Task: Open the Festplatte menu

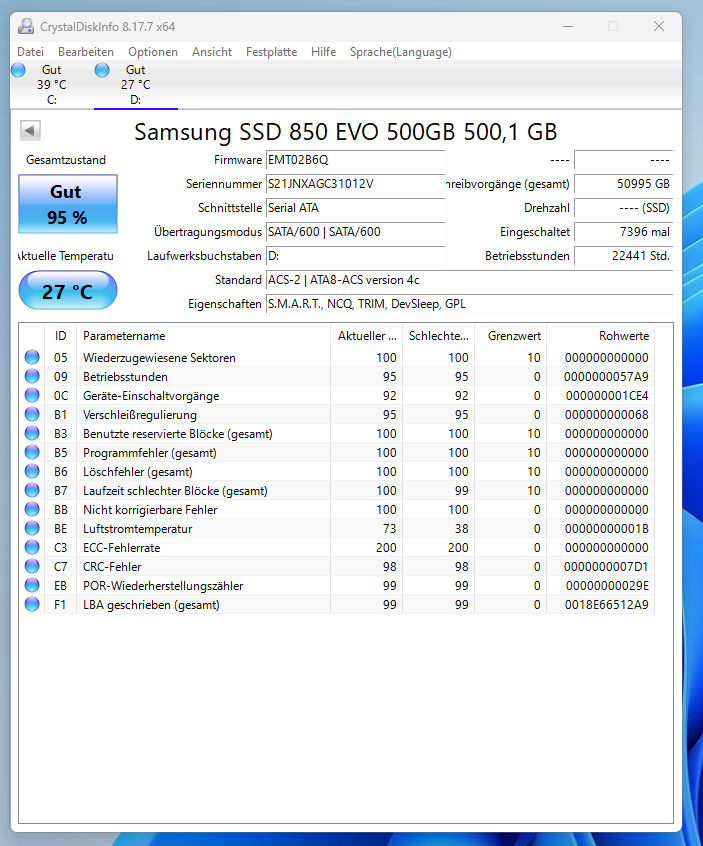Action: 271,52
